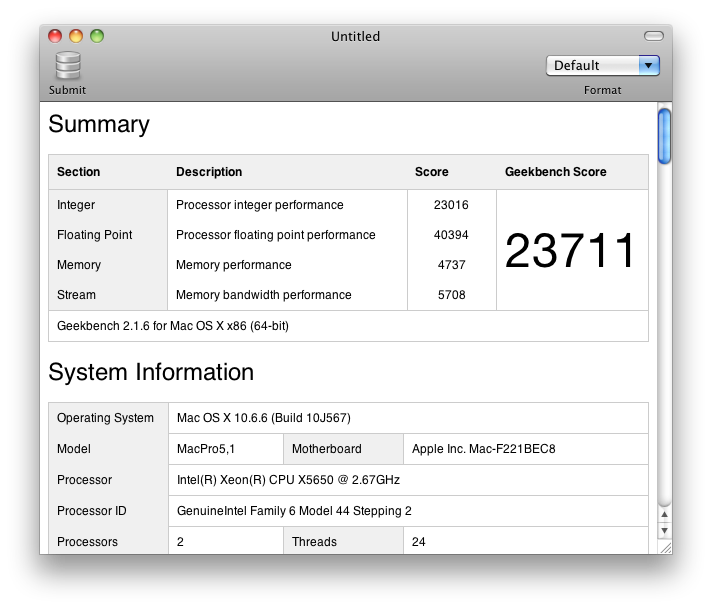Click the vertical scrollbar thumb
This screenshot has height=609, width=712.
click(x=664, y=136)
